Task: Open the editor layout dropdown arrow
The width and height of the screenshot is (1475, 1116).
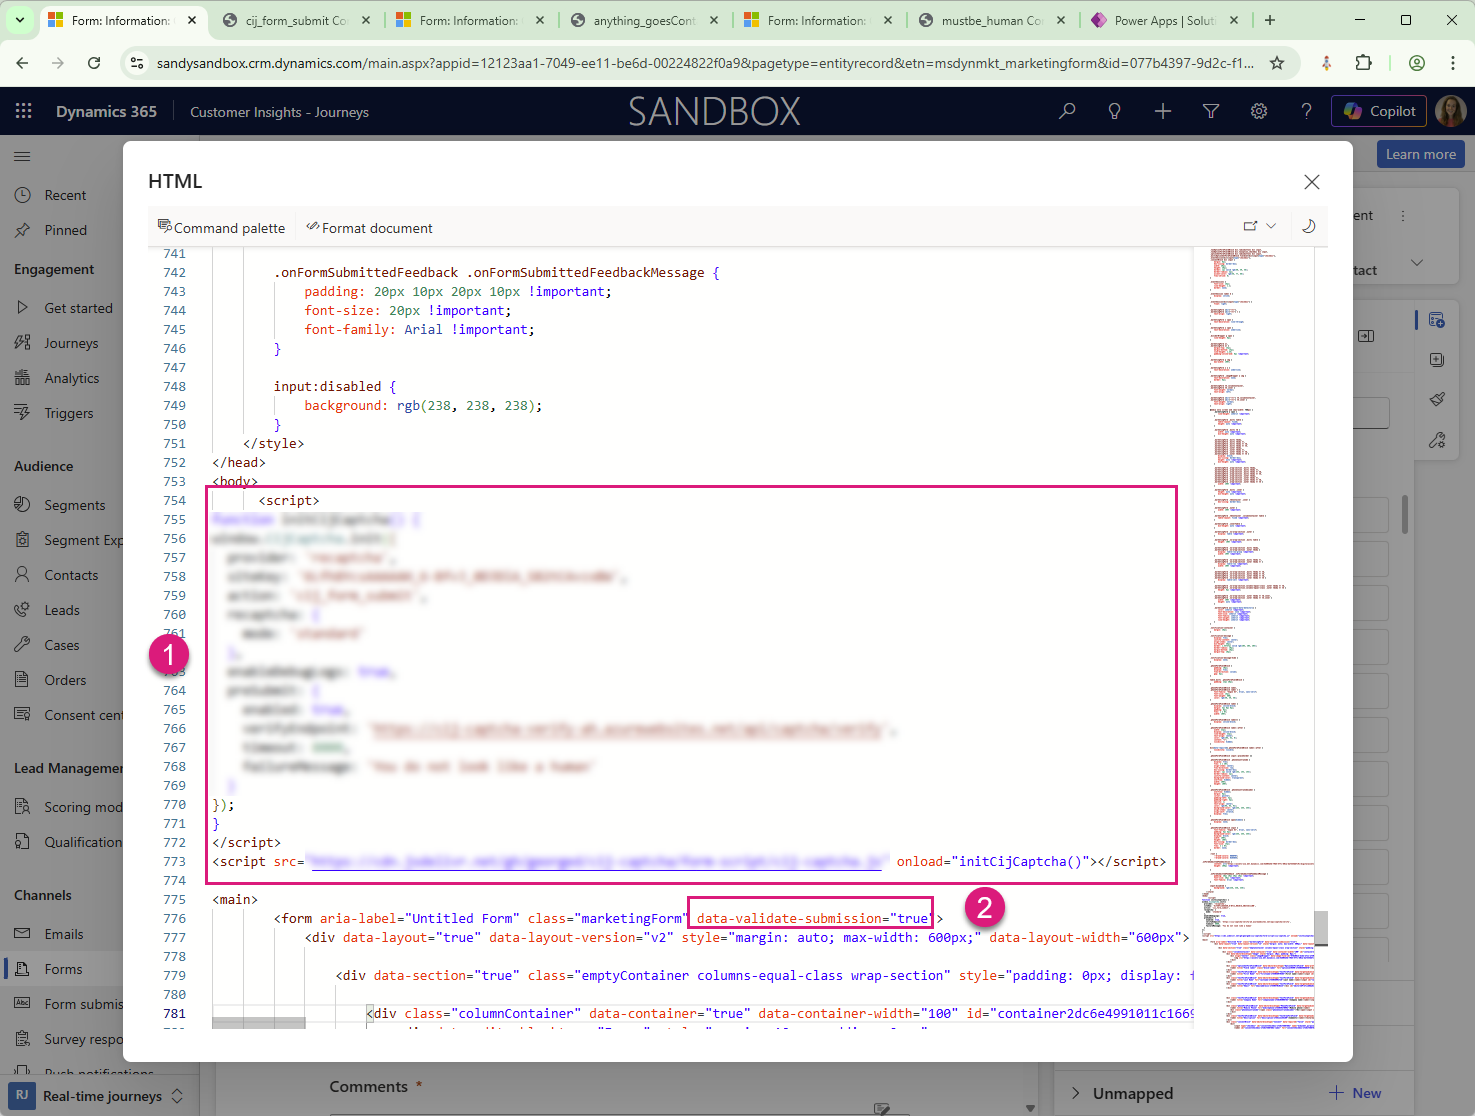Action: tap(1271, 226)
